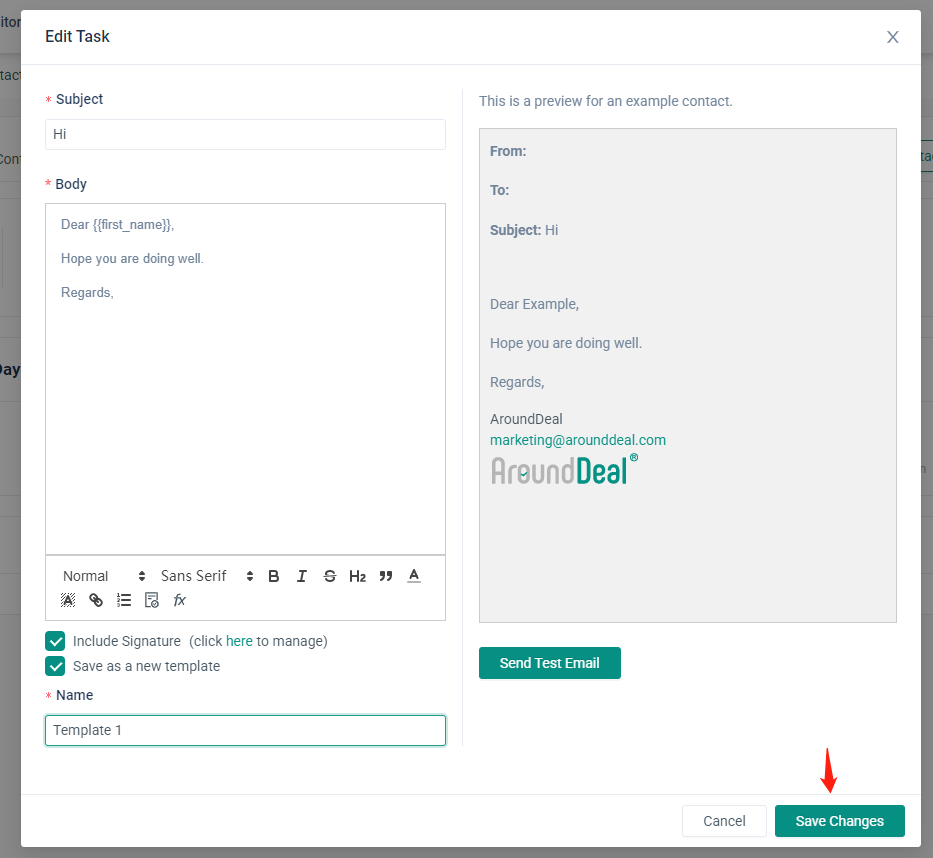Toggle bold formatting in body editor
This screenshot has width=933, height=858.
274,576
